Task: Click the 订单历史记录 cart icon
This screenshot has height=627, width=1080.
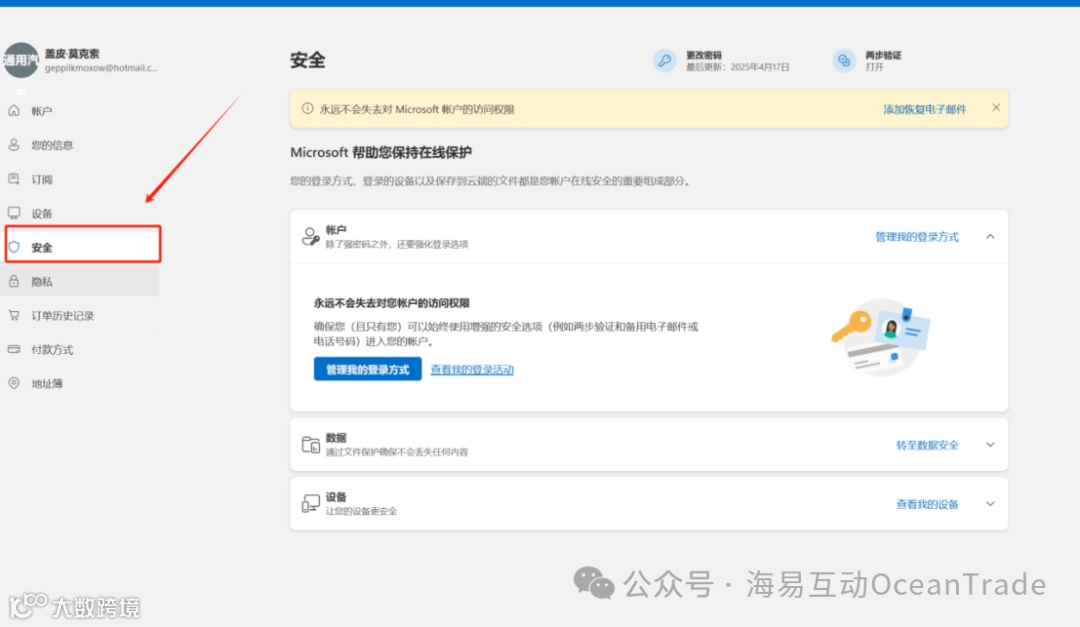Action: point(14,315)
